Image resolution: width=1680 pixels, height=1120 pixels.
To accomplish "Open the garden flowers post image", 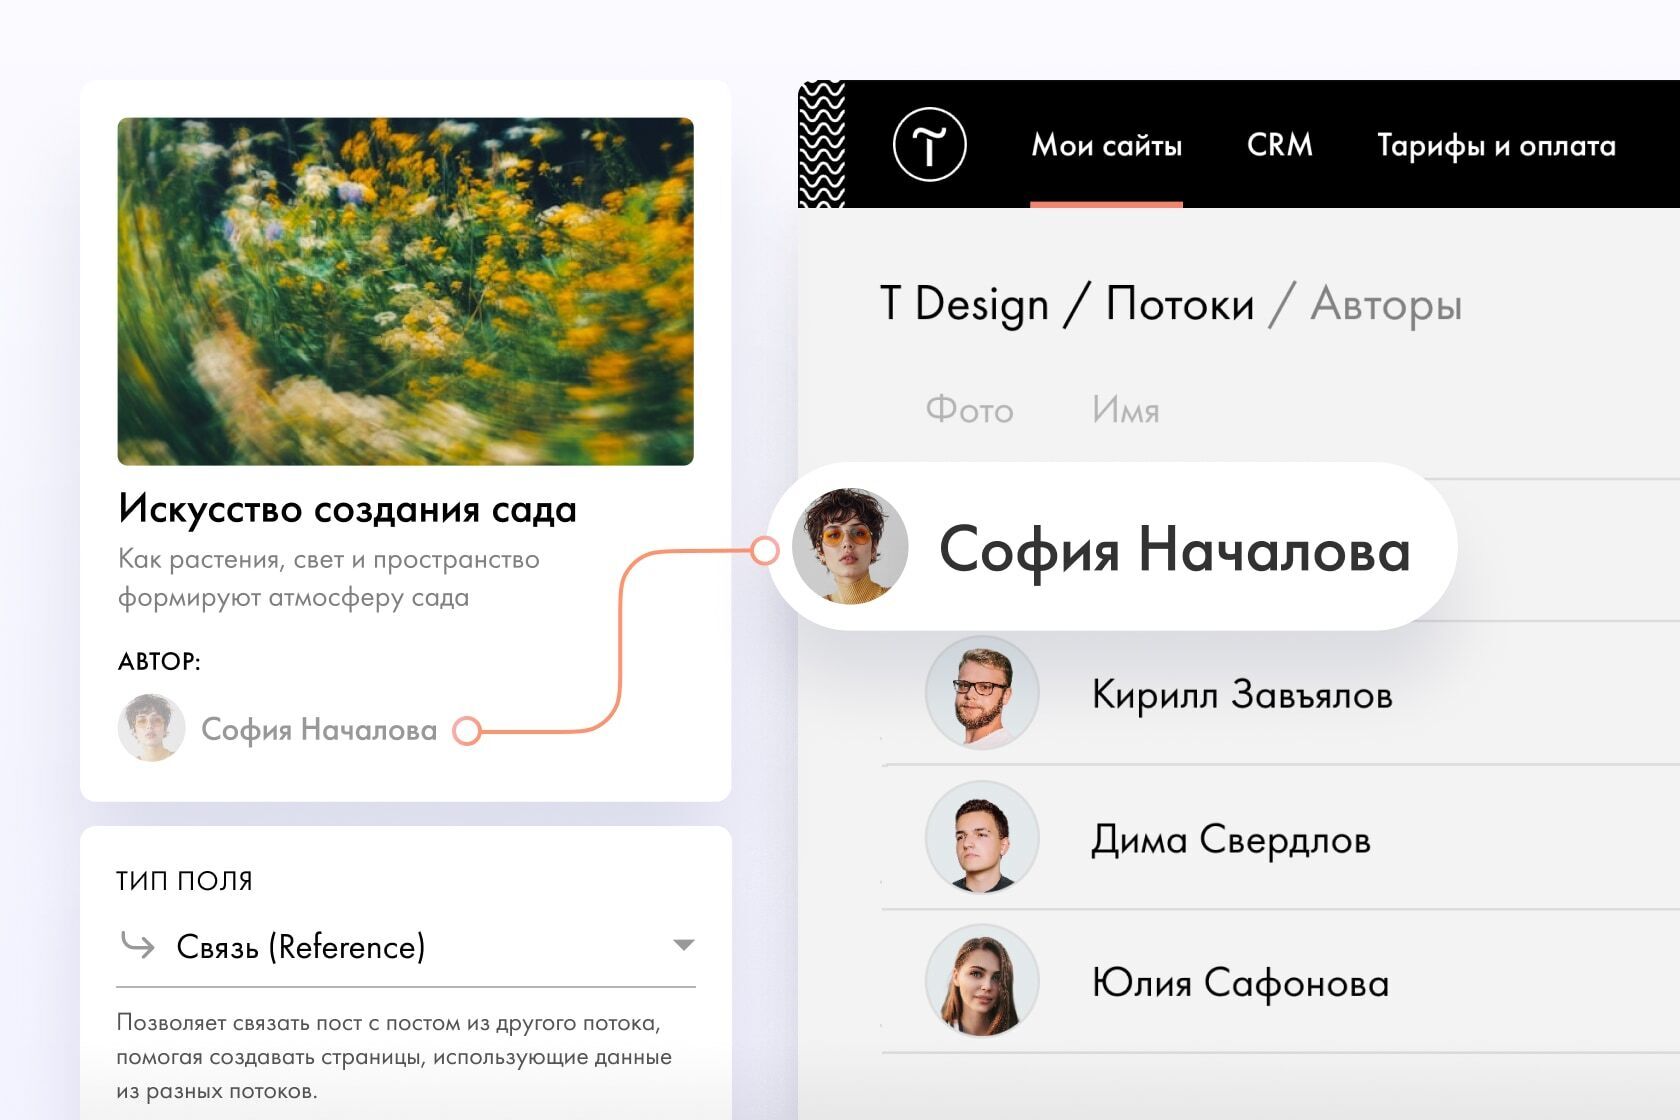I will [405, 291].
